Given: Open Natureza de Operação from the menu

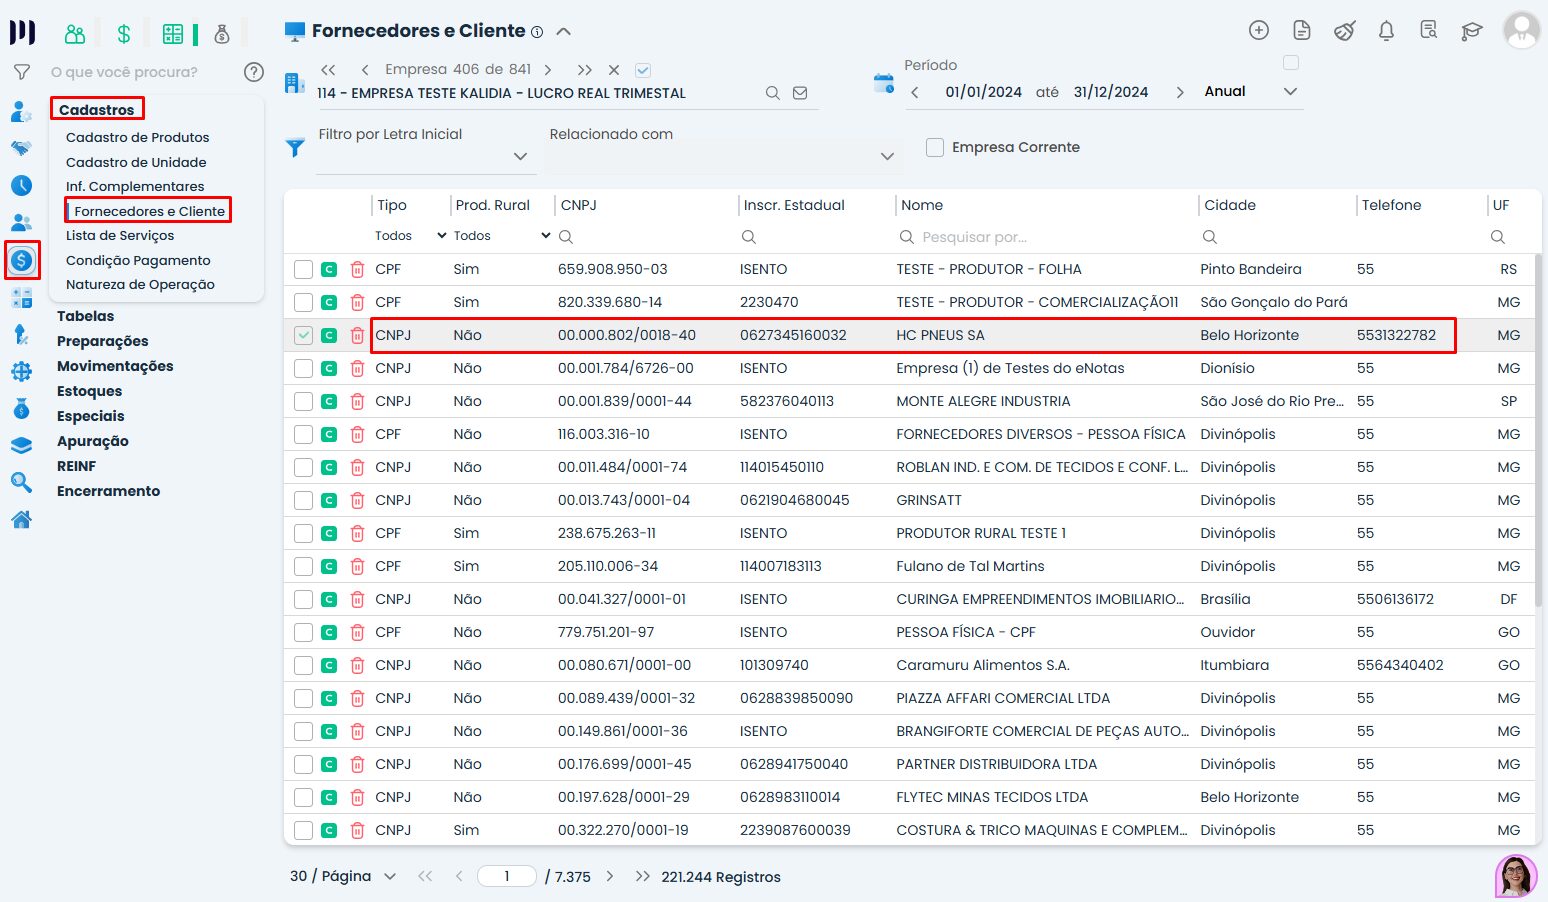Looking at the screenshot, I should (x=140, y=284).
